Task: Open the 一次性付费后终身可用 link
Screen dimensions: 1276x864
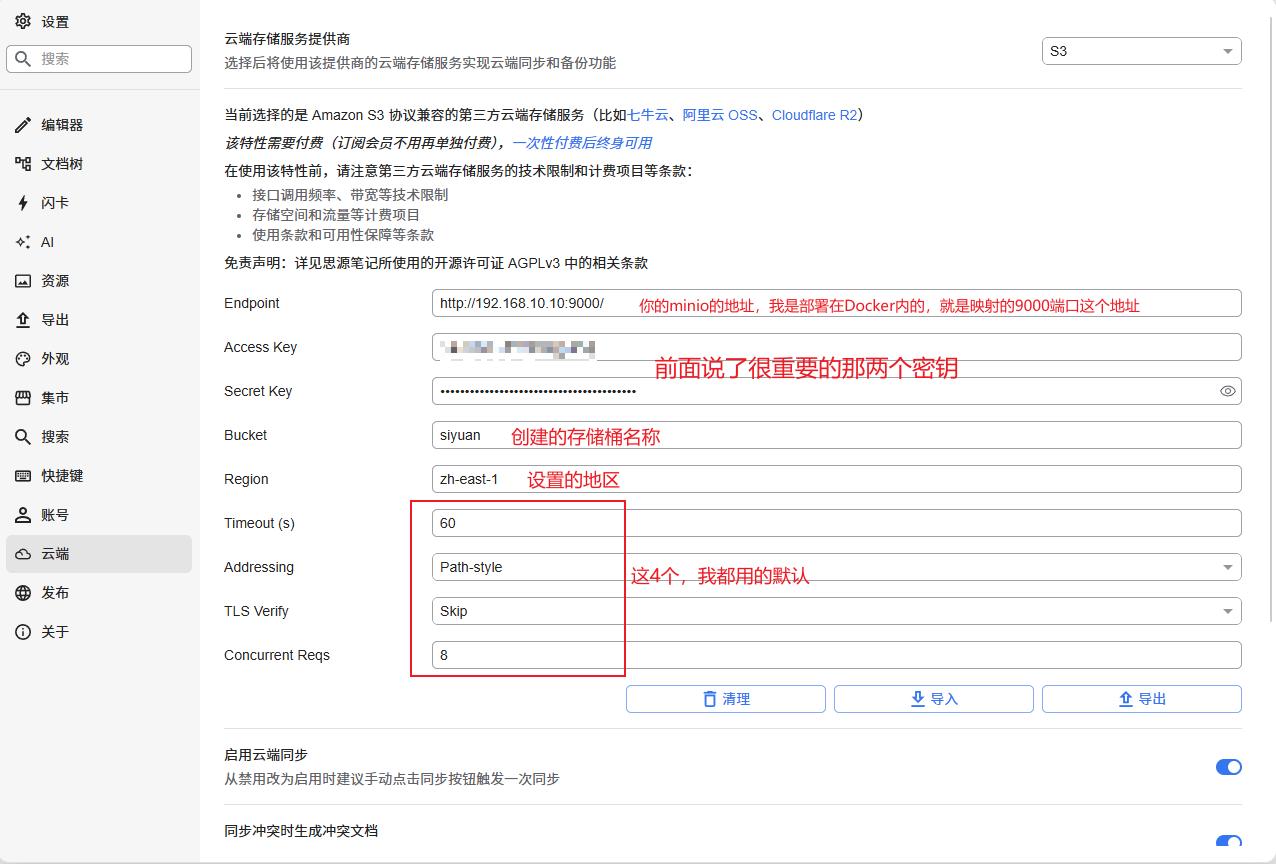Action: point(582,143)
